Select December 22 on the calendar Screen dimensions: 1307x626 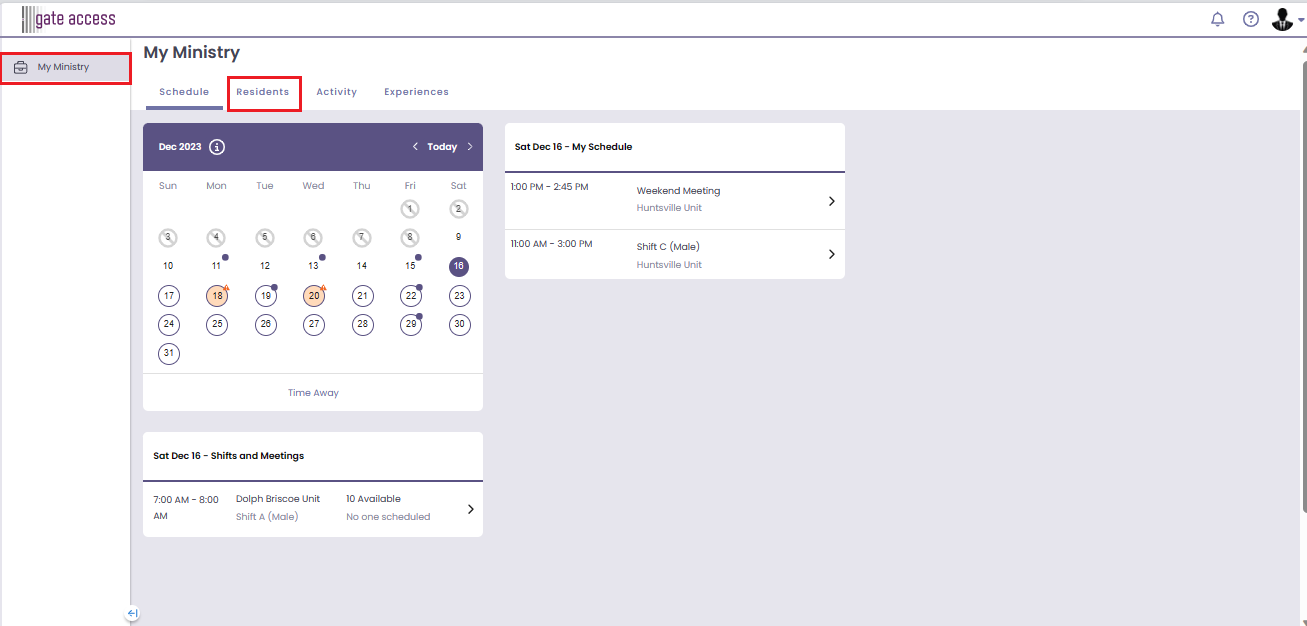410,296
